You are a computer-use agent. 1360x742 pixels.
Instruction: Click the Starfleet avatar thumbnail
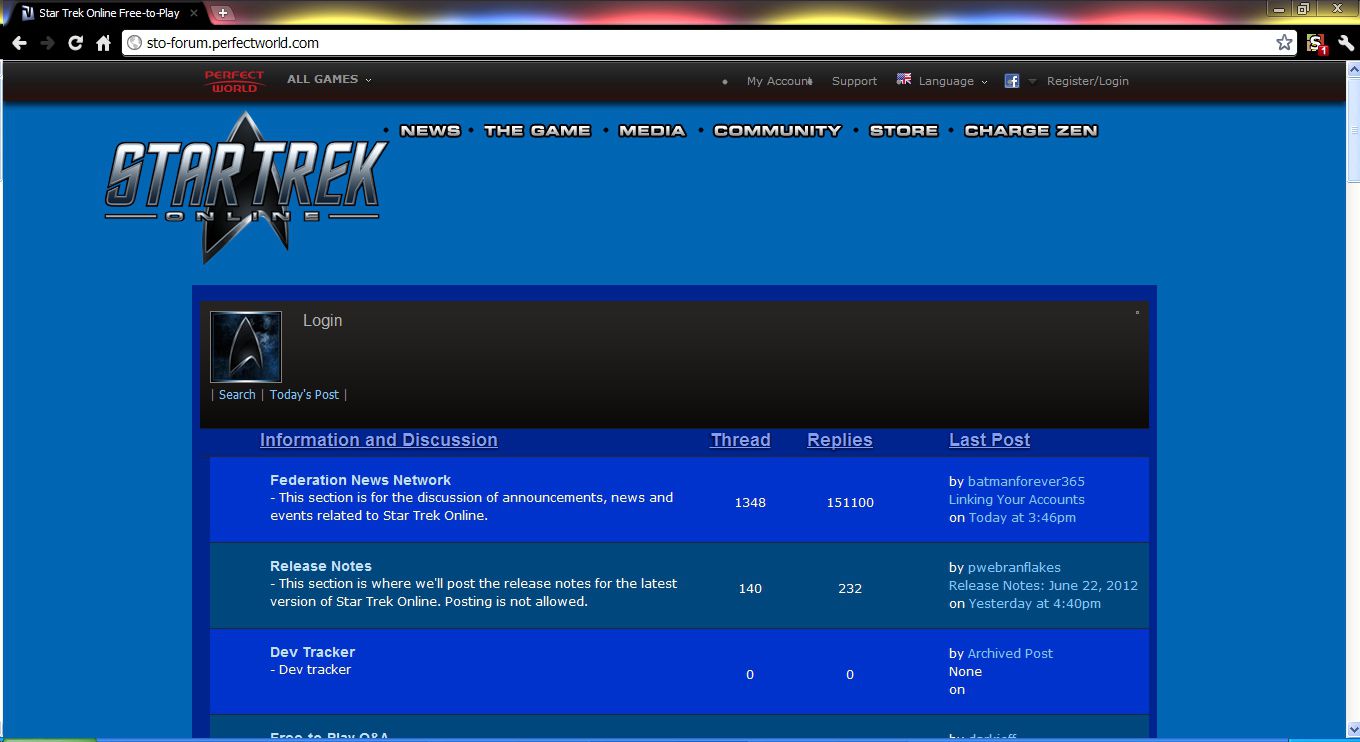point(246,347)
